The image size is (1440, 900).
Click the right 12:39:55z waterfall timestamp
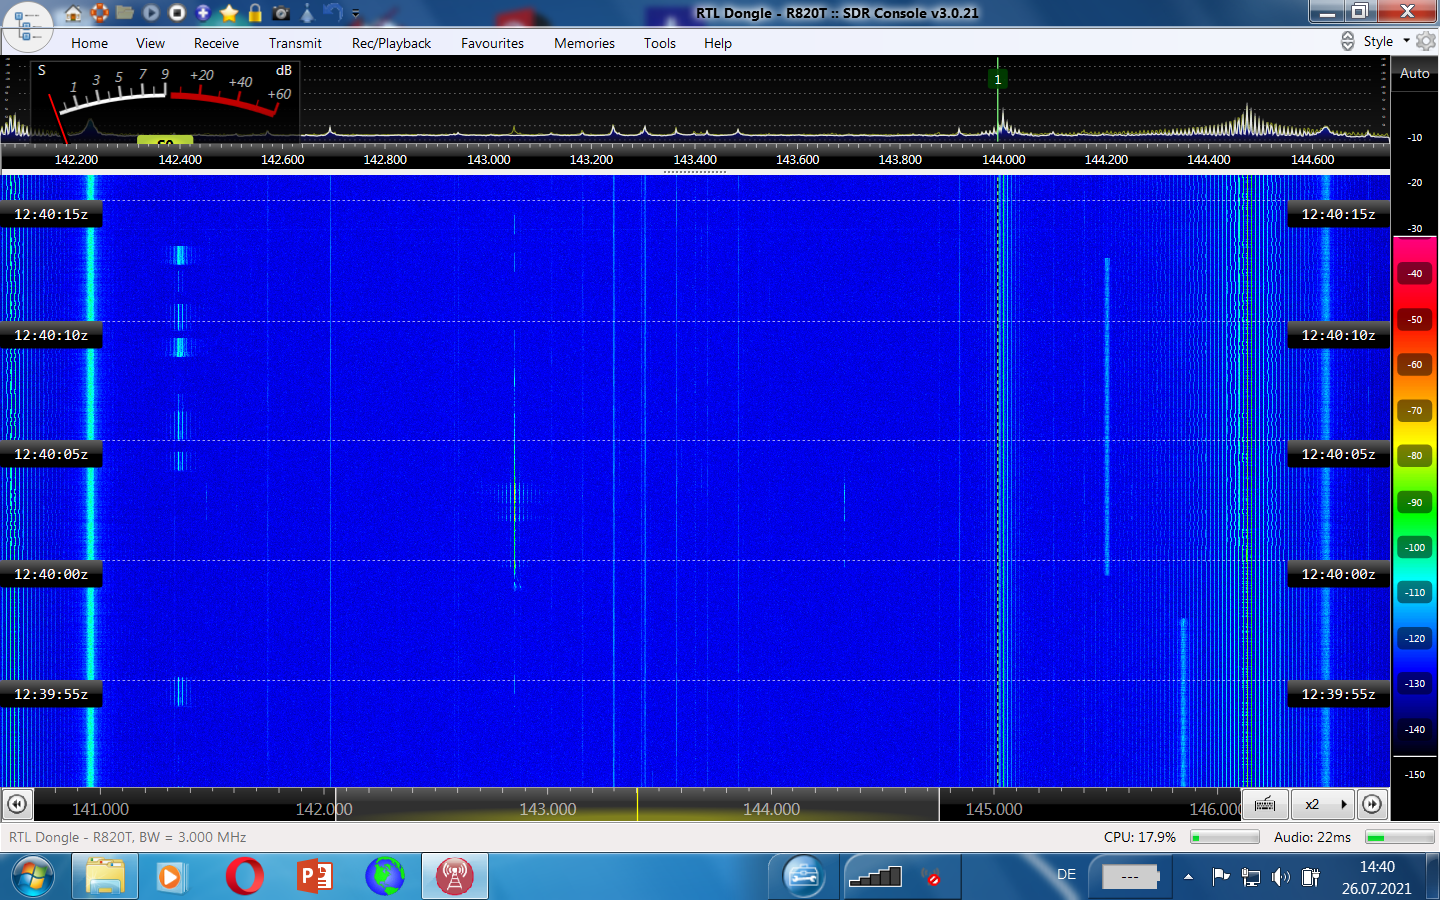click(1338, 694)
